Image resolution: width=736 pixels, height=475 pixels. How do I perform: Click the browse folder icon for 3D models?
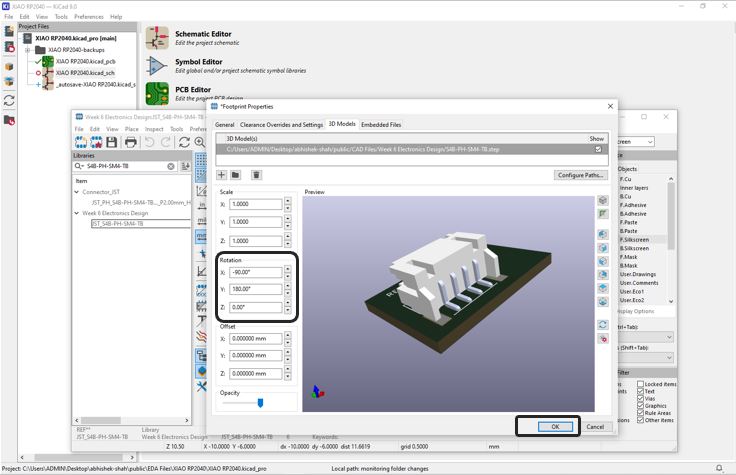pos(236,175)
